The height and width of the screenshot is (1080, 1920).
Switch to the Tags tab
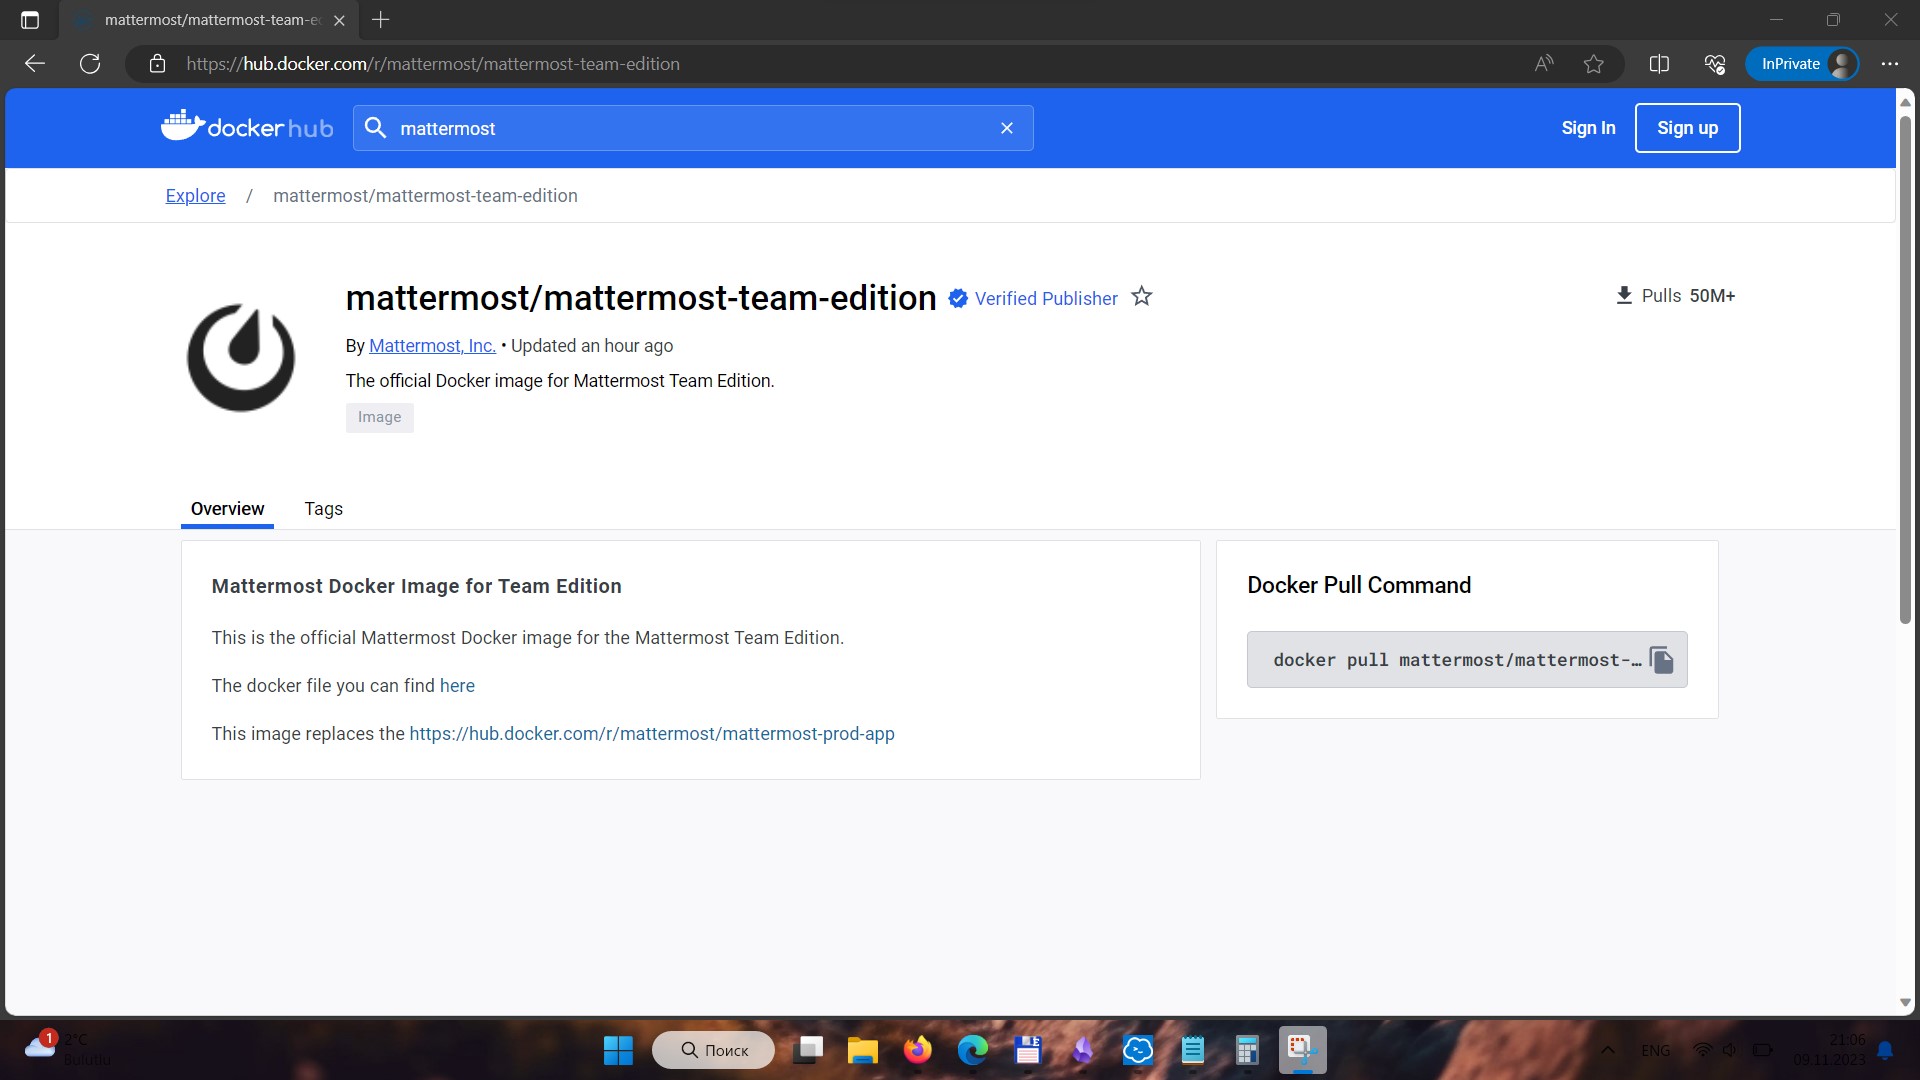pos(323,509)
